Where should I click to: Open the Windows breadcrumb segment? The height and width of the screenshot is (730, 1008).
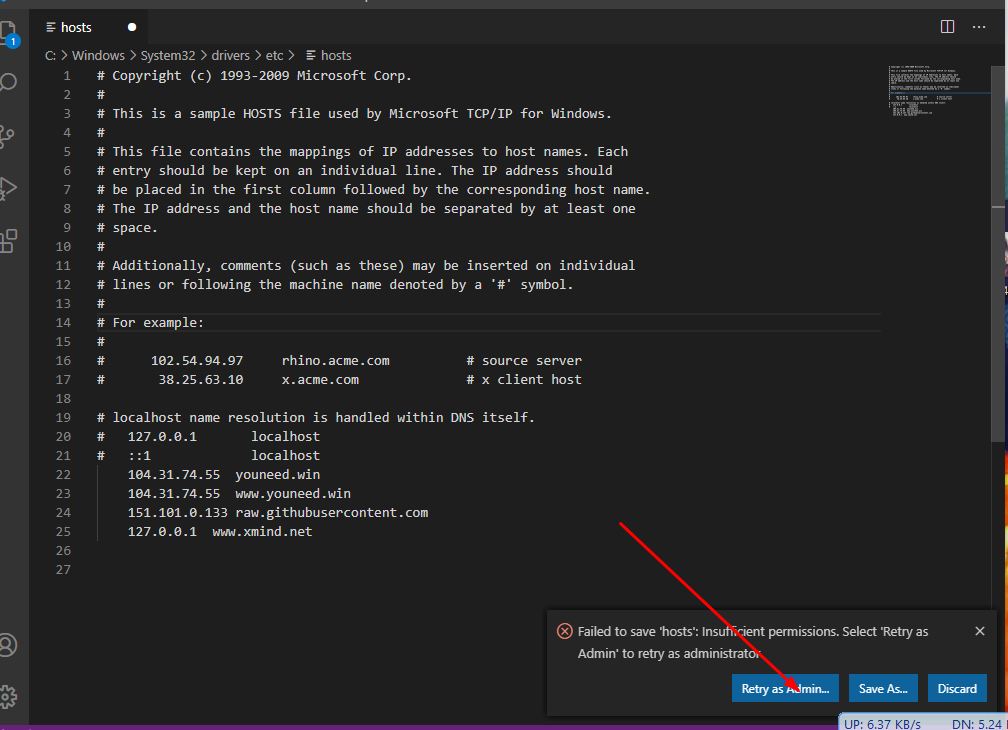coord(98,55)
